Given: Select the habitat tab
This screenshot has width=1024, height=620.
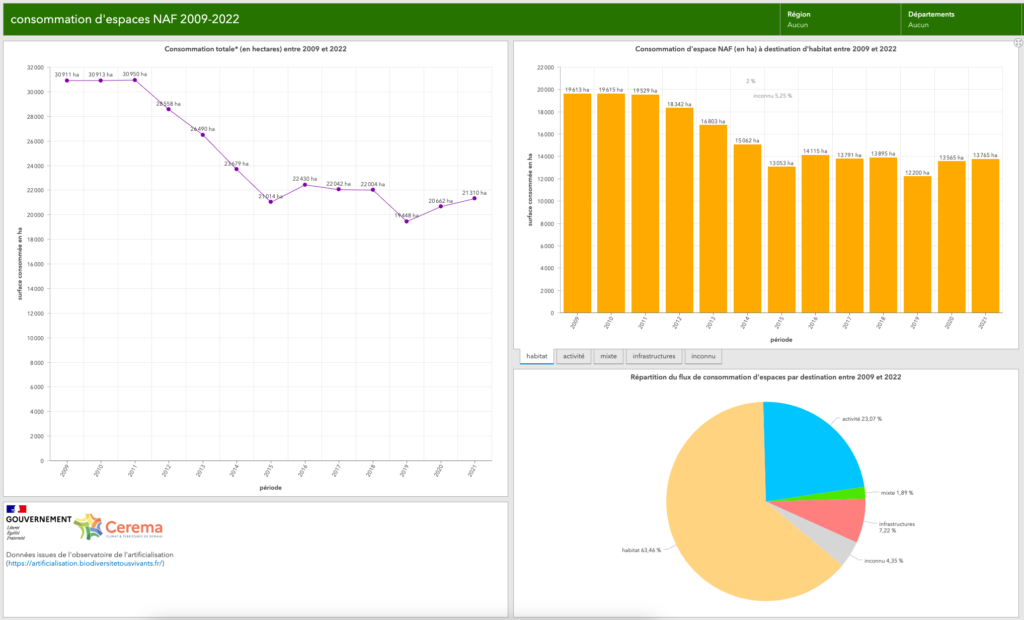Looking at the screenshot, I should (537, 356).
